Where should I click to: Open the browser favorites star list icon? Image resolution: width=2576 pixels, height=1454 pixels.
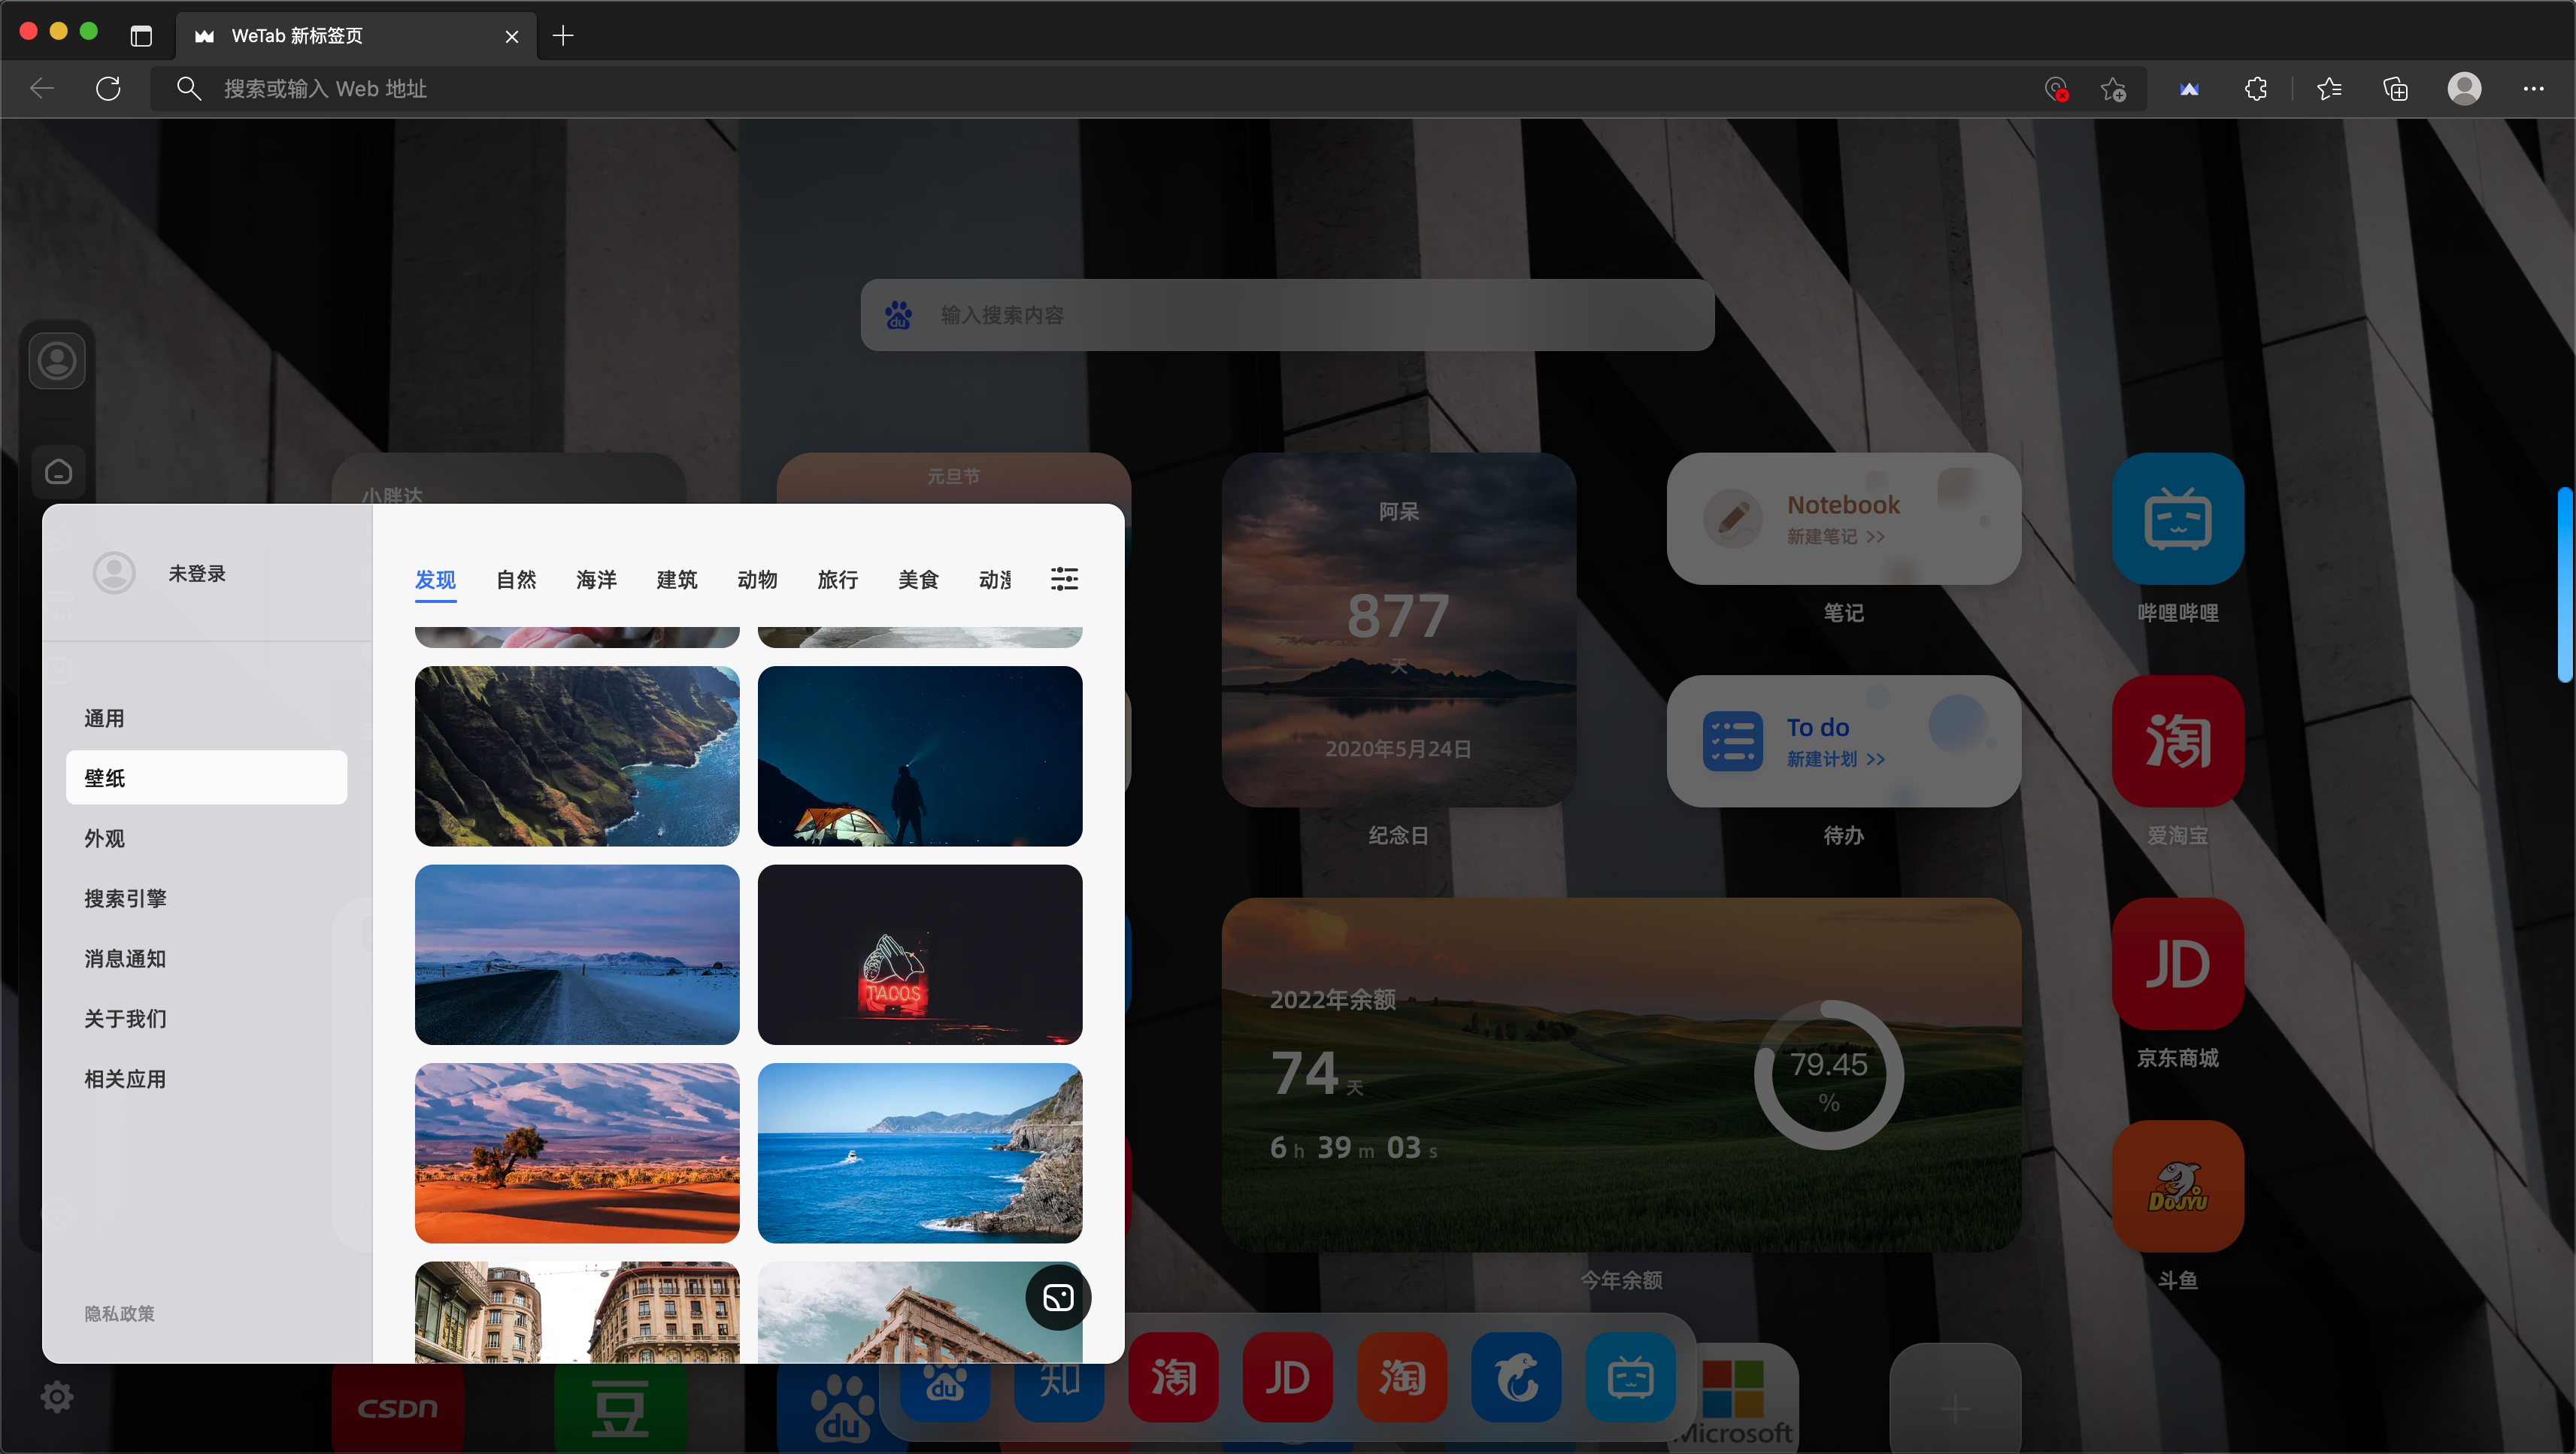point(2328,89)
